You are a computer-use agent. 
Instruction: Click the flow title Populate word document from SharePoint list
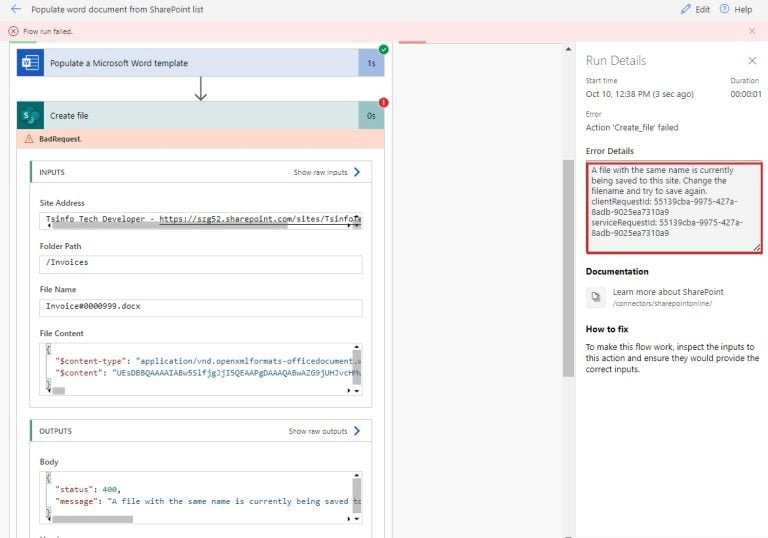117,9
